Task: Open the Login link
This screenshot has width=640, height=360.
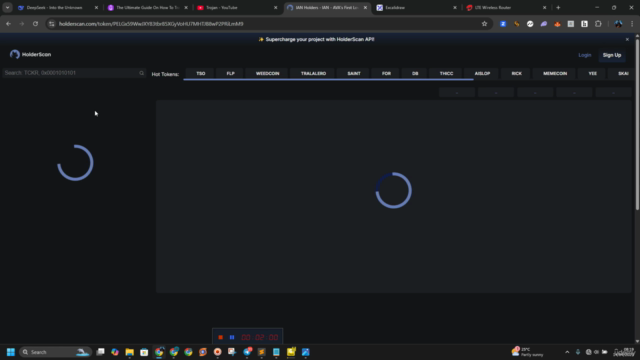Action: click(x=584, y=55)
